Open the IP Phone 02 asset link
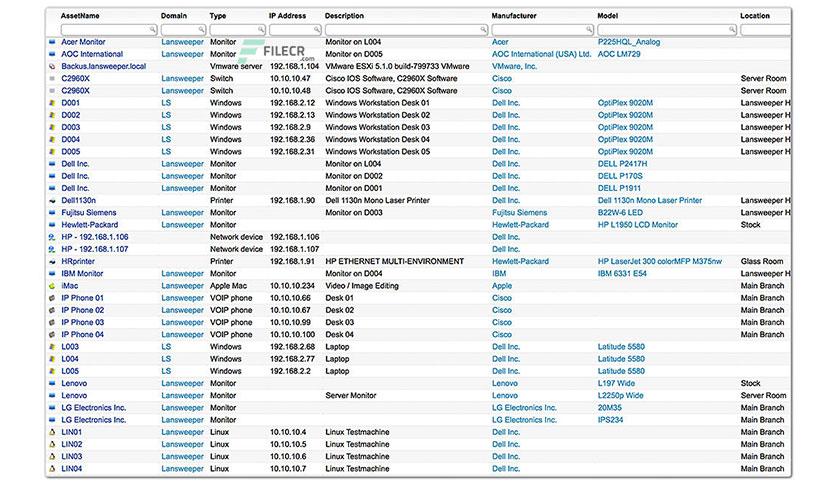The width and height of the screenshot is (836, 484). (83, 310)
